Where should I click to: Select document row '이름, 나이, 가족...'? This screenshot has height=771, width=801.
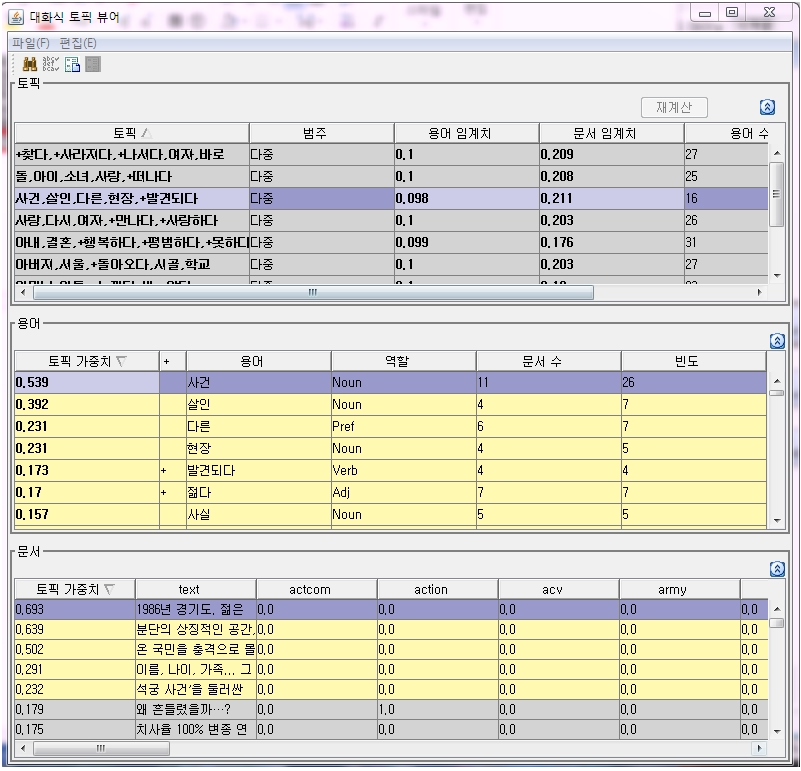click(x=391, y=669)
